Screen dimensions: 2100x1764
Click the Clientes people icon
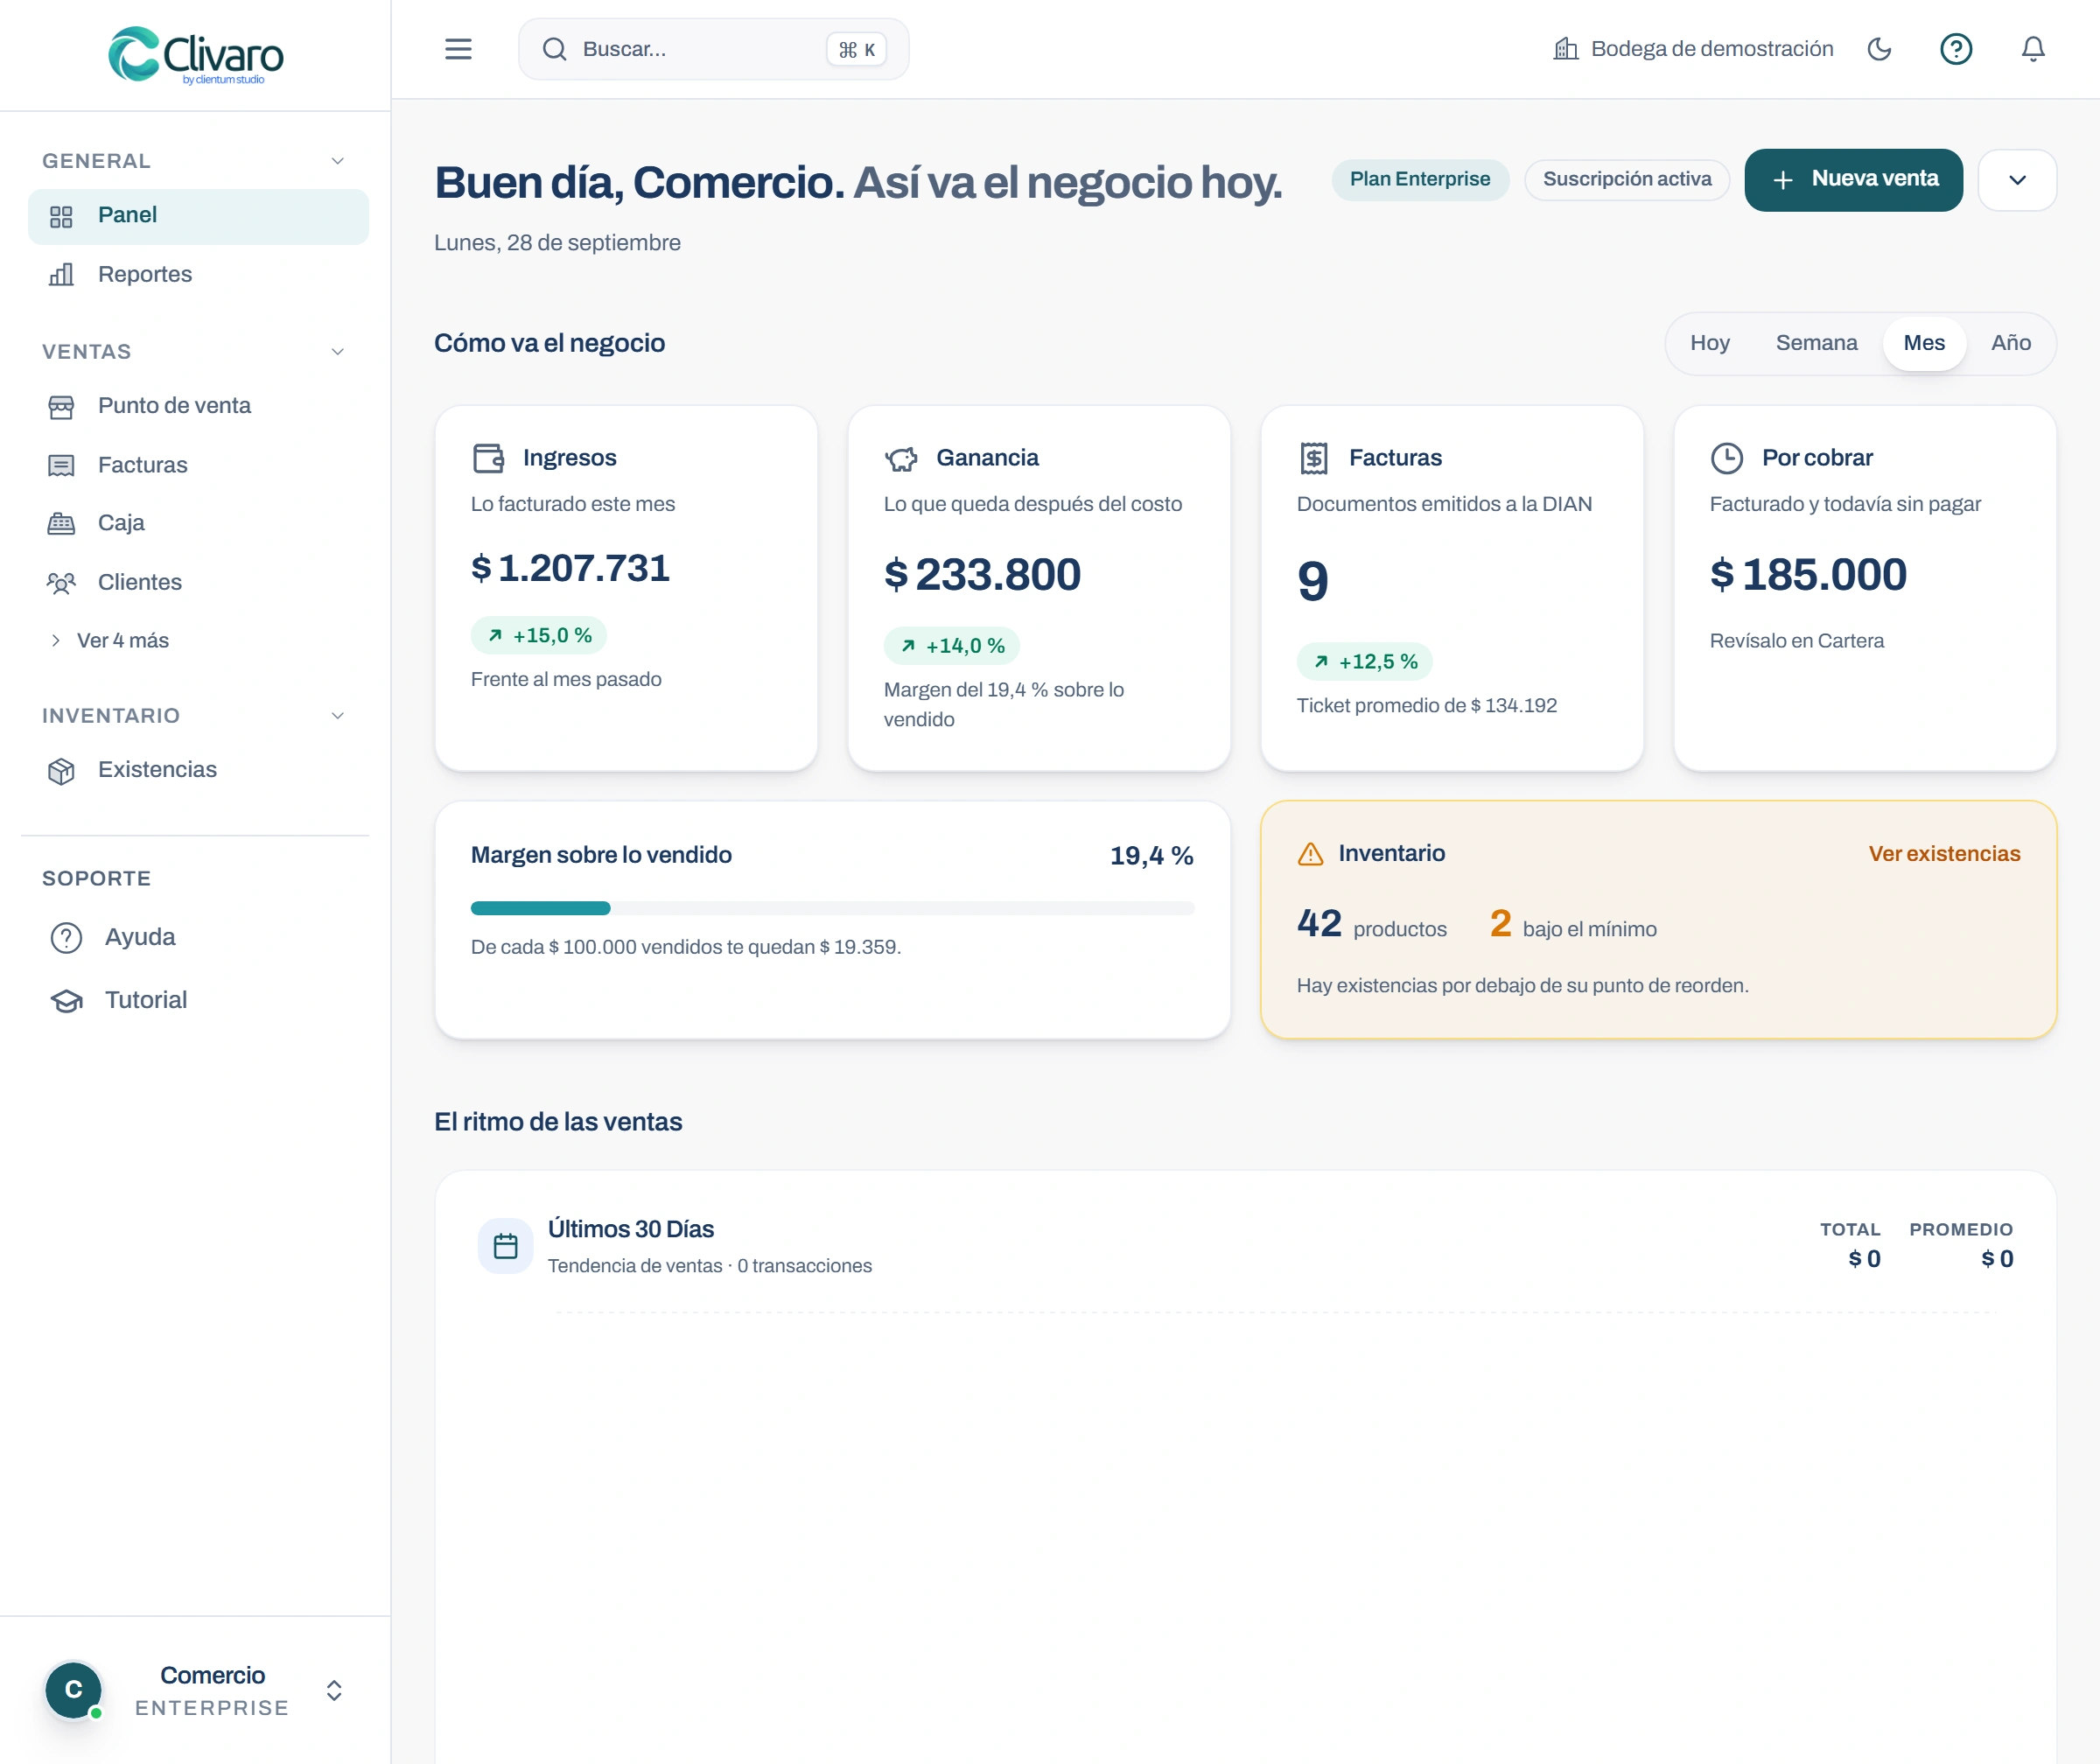[61, 583]
